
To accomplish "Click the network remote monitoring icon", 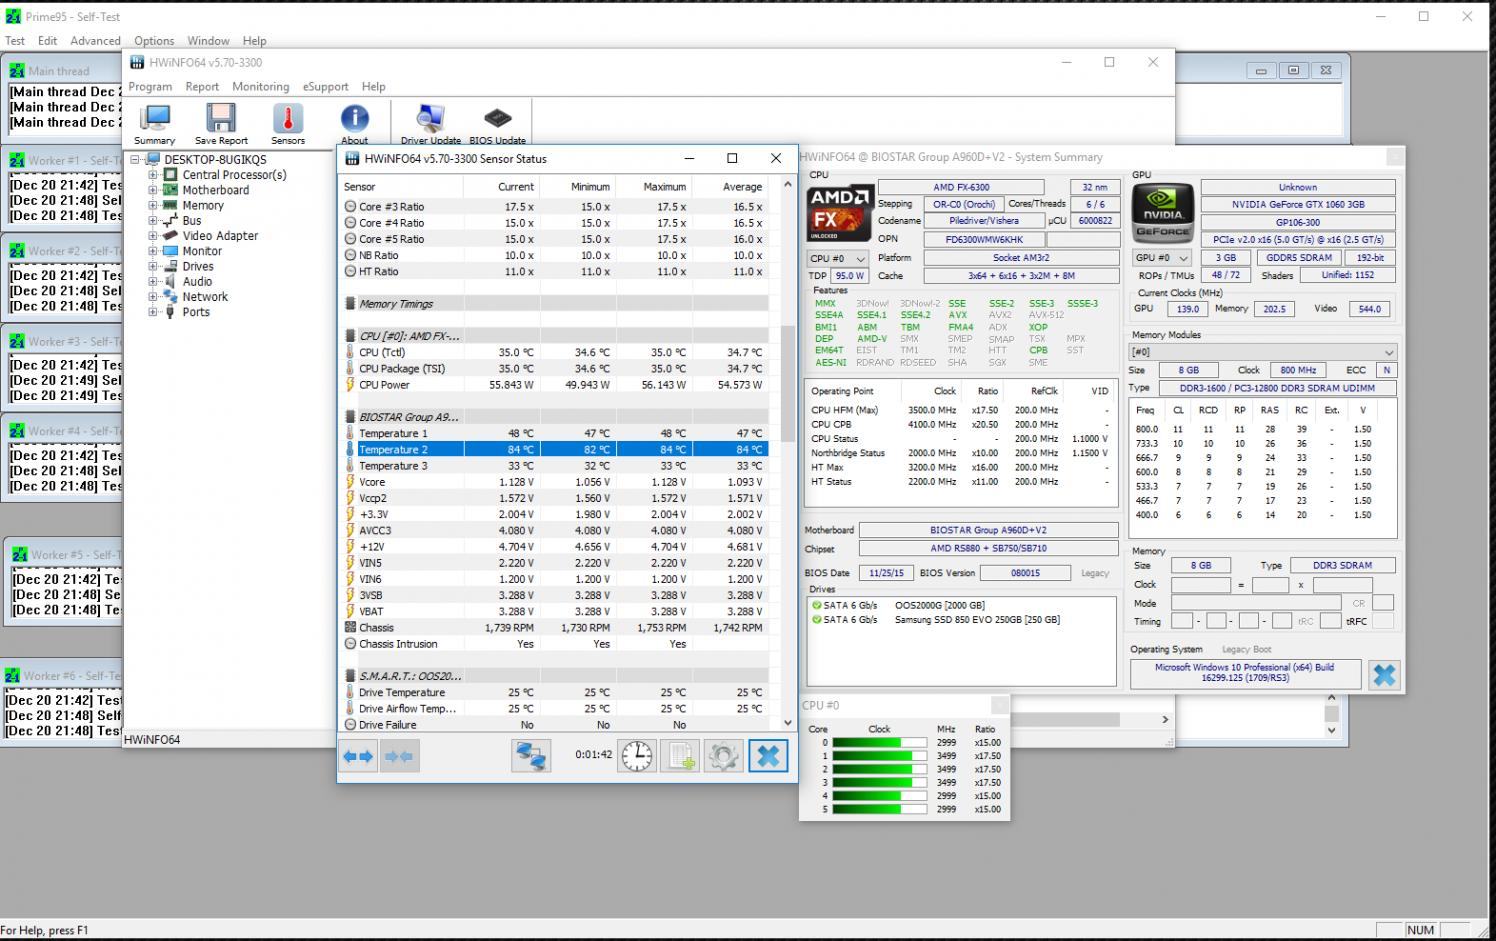I will (531, 756).
